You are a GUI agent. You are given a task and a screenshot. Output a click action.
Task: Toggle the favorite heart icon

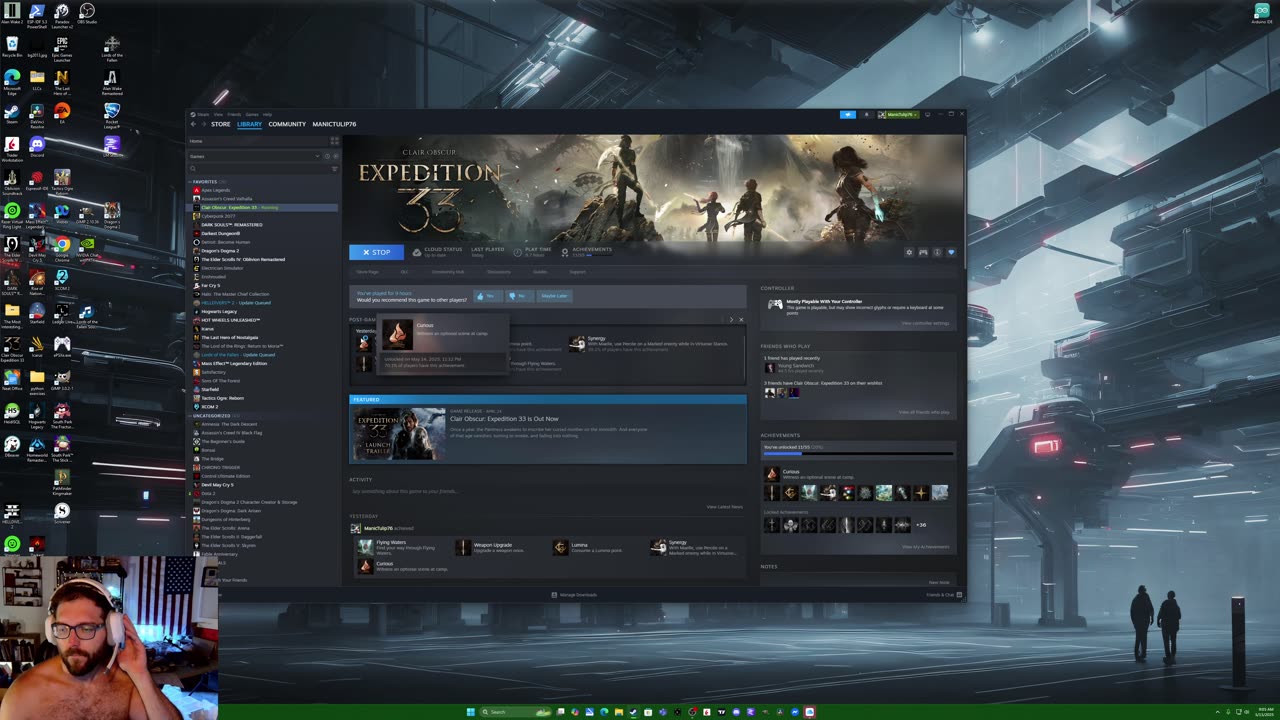(x=951, y=252)
